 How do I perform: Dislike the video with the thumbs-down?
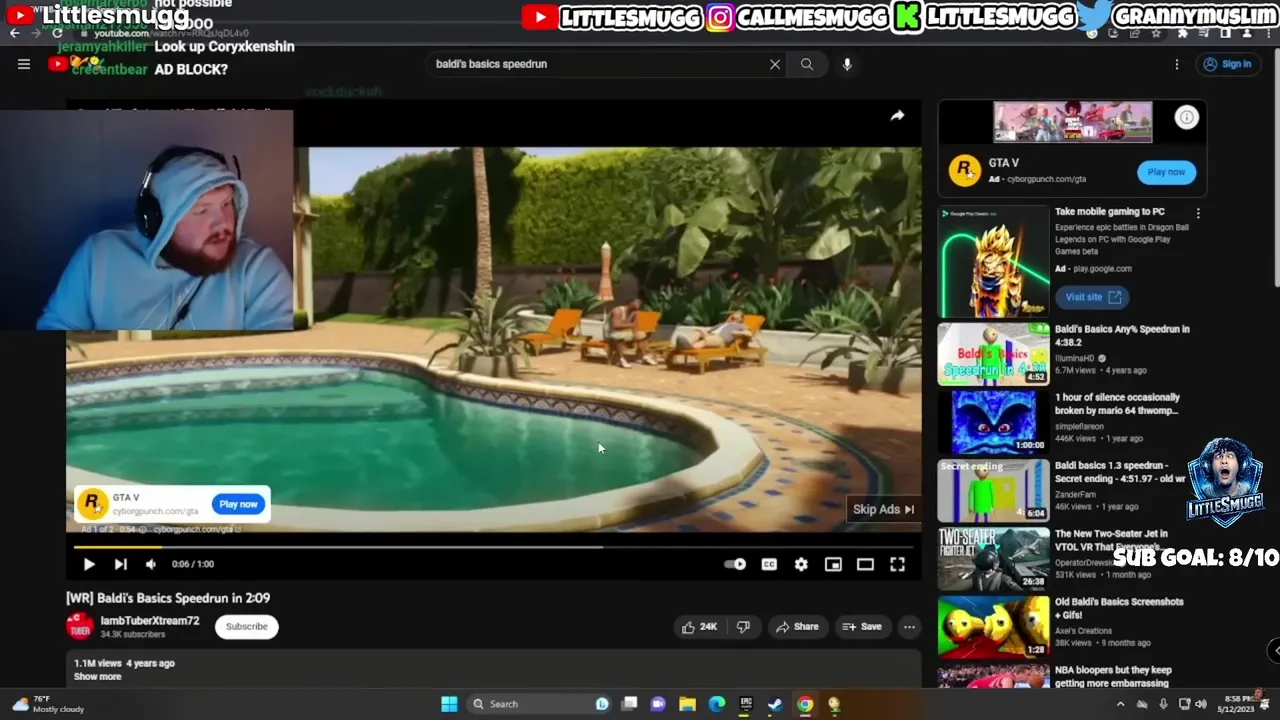pos(743,627)
